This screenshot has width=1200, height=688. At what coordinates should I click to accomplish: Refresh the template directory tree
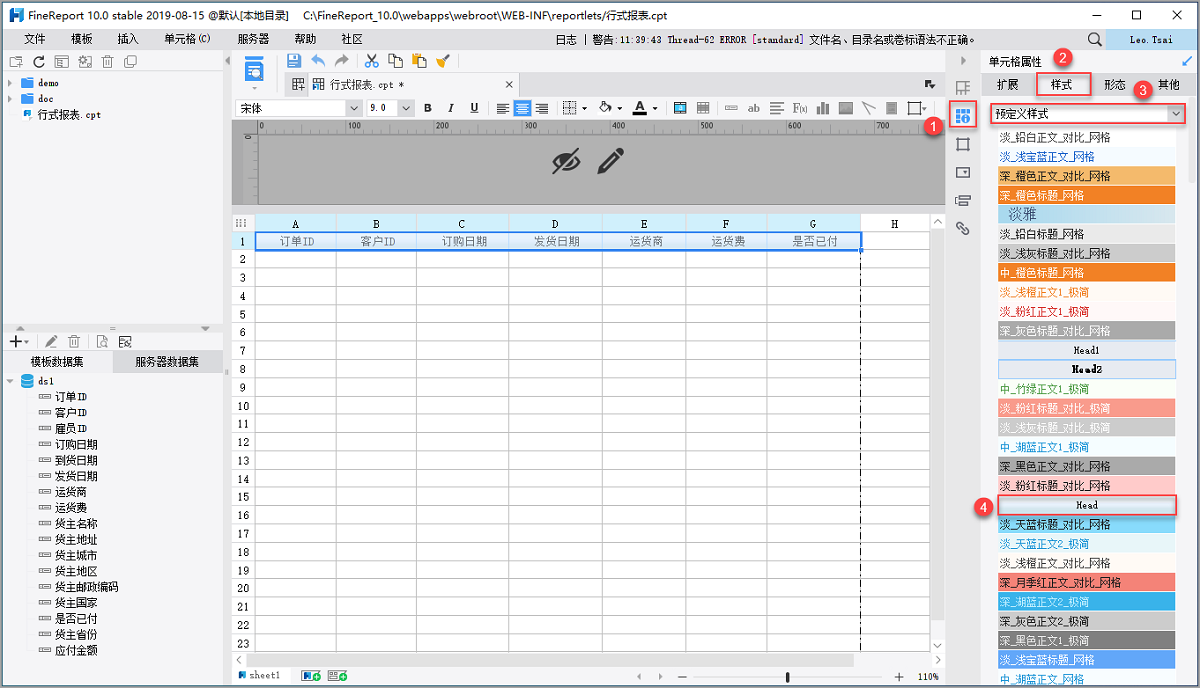39,62
